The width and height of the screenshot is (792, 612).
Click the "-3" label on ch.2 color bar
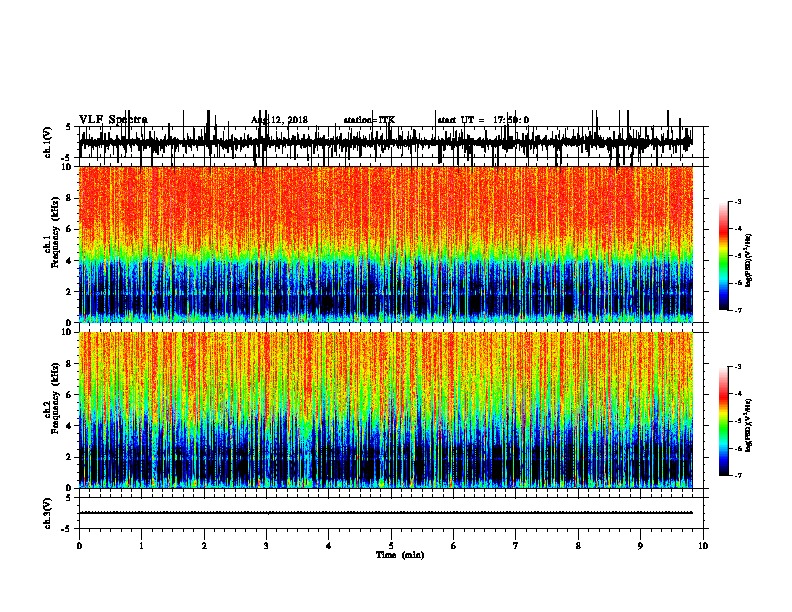(x=738, y=367)
